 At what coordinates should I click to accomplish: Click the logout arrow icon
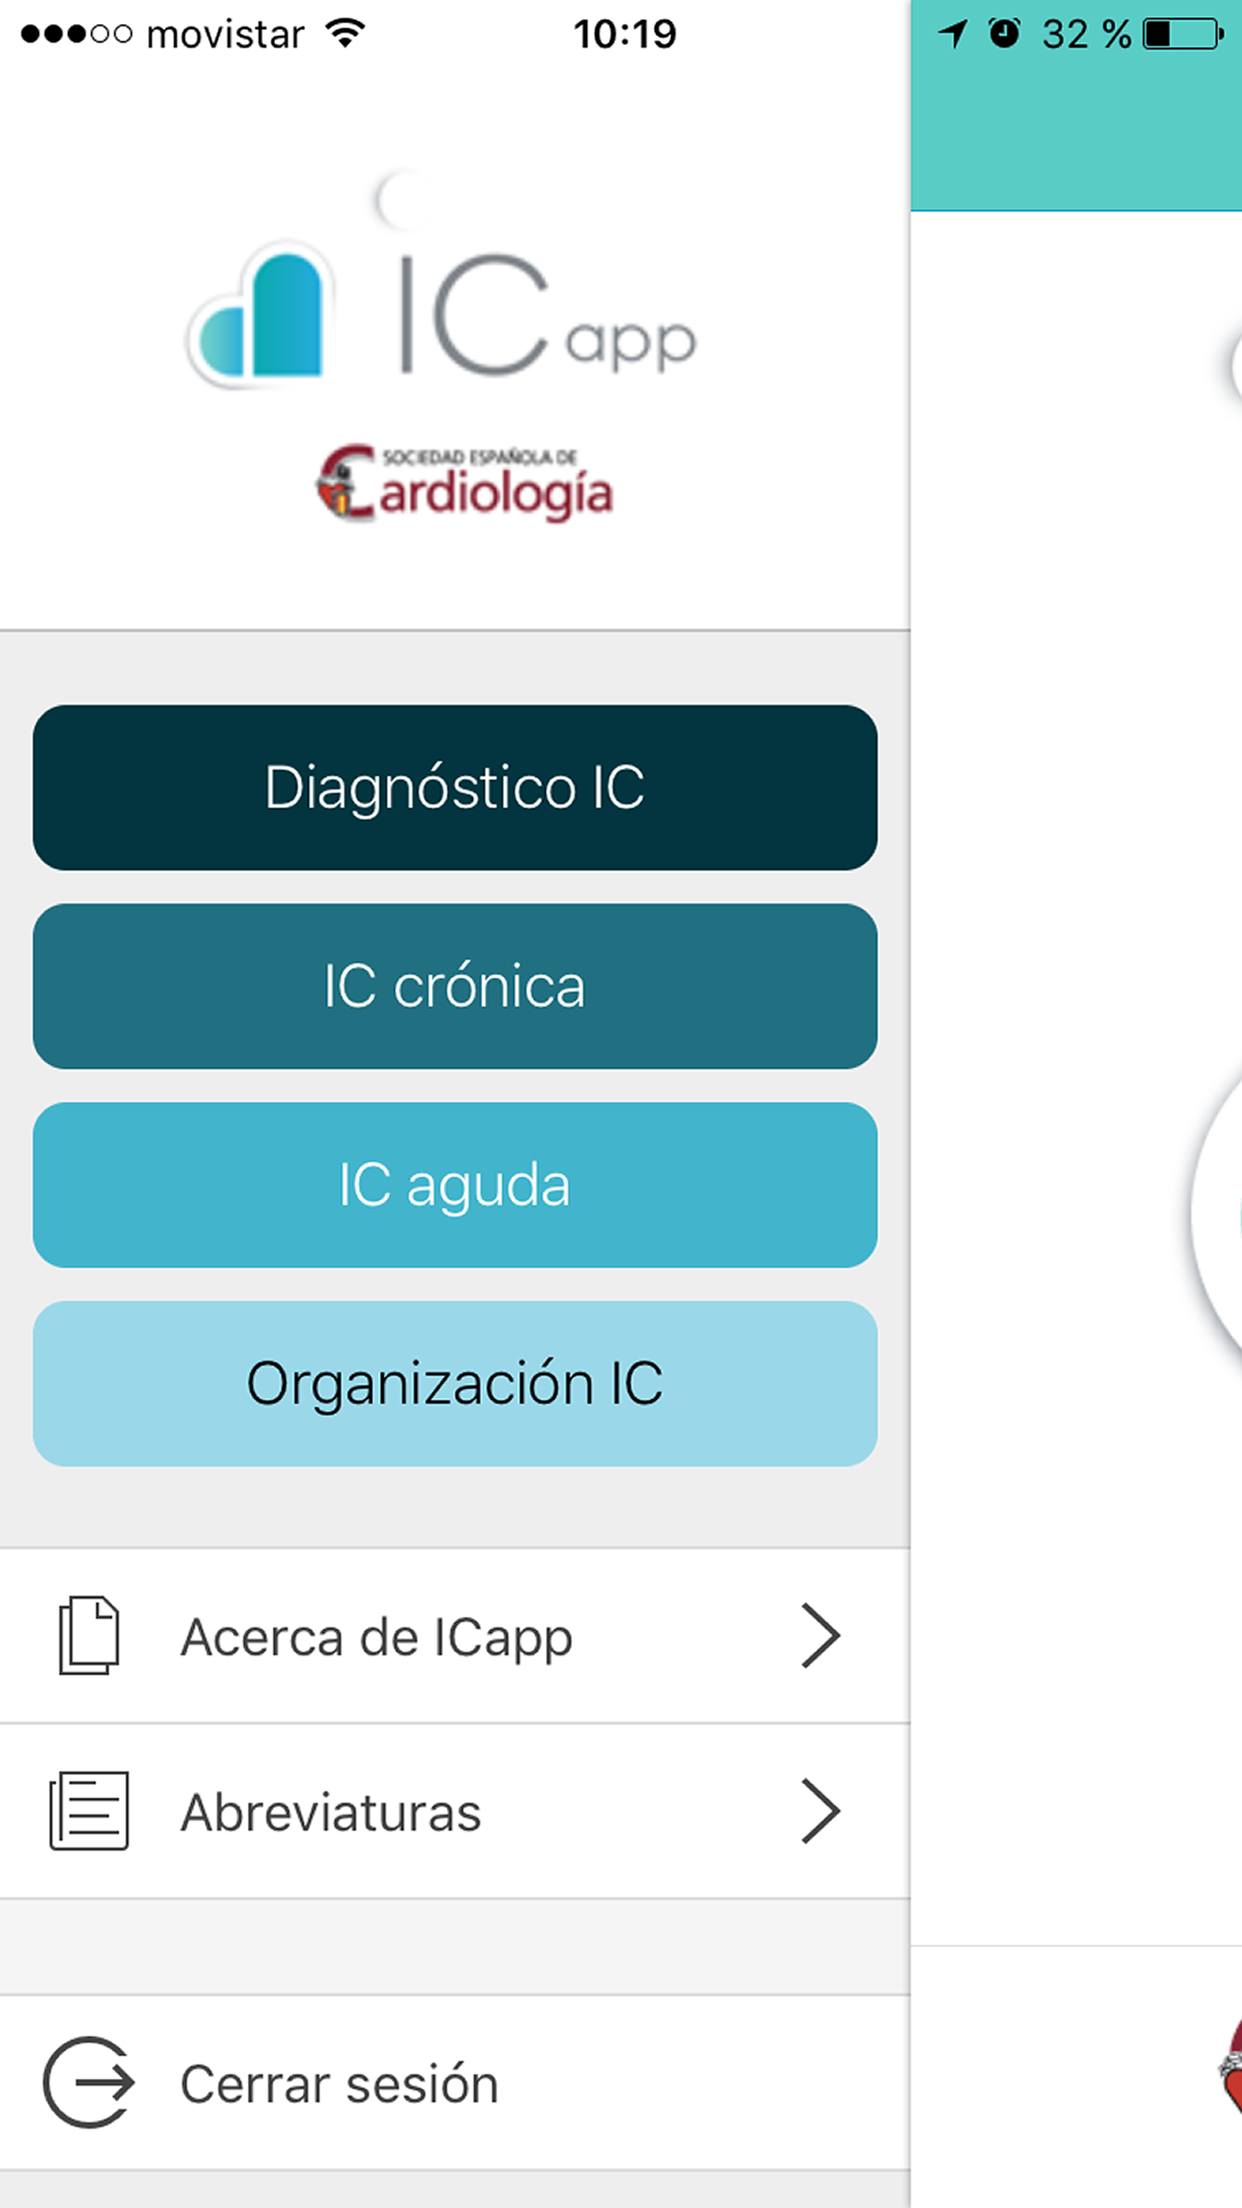88,2083
